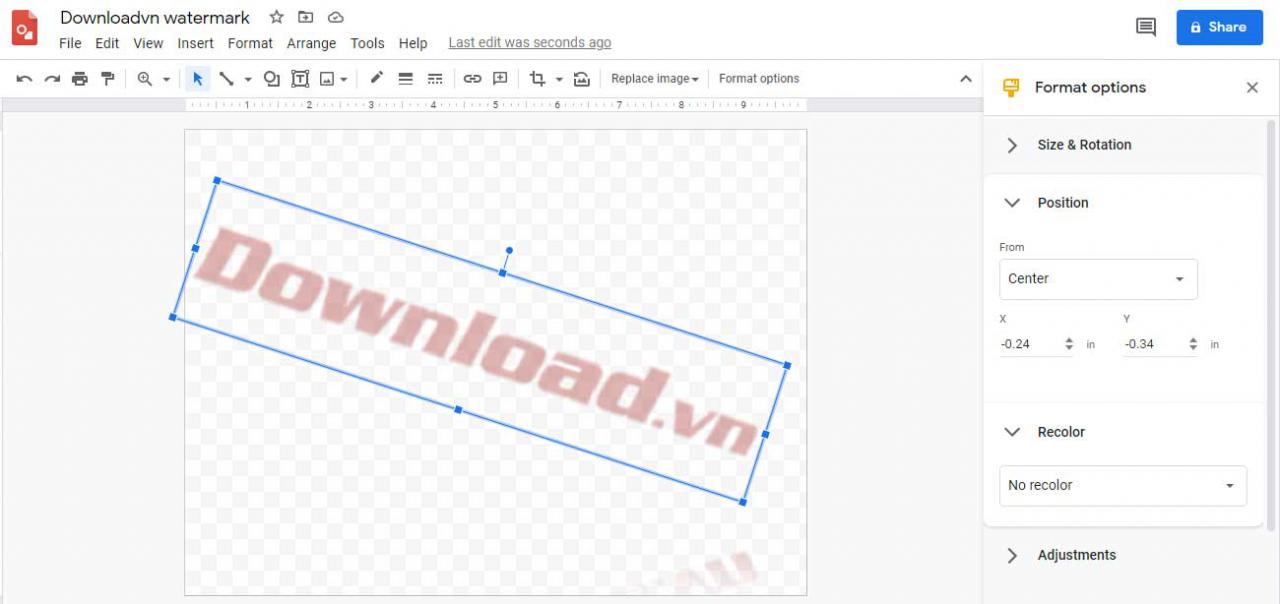Open the Border weight tool
Viewport: 1280px width, 604px height.
405,79
